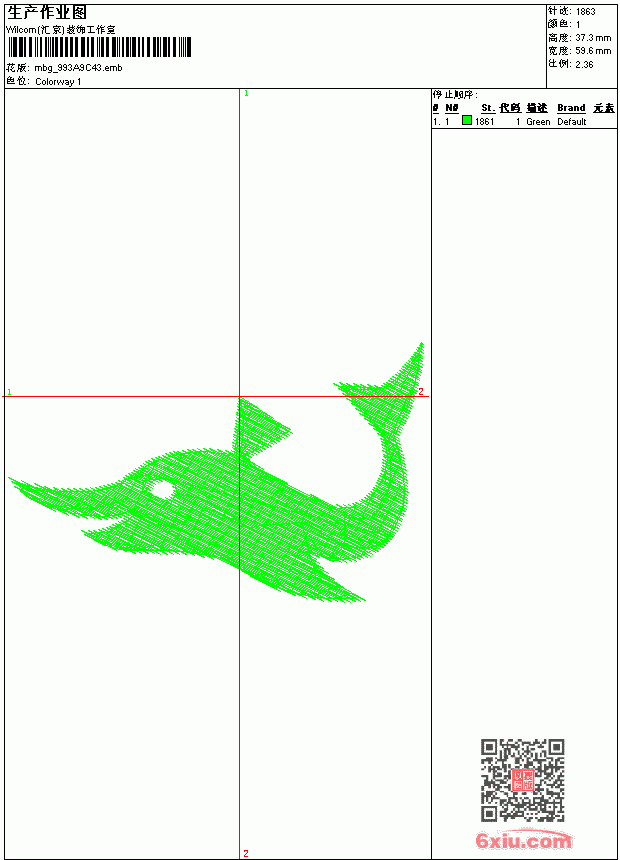Click the red marker 2 at bottom line
This screenshot has width=620, height=860.
click(x=246, y=853)
